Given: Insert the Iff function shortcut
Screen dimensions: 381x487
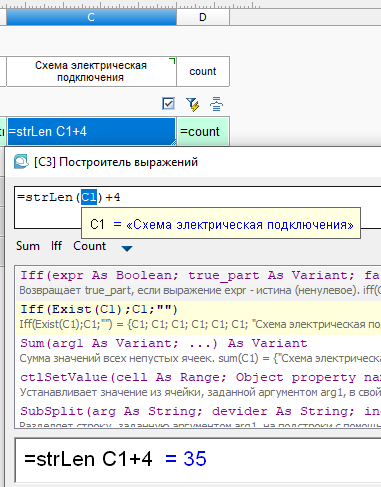Looking at the screenshot, I should pyautogui.click(x=56, y=246).
